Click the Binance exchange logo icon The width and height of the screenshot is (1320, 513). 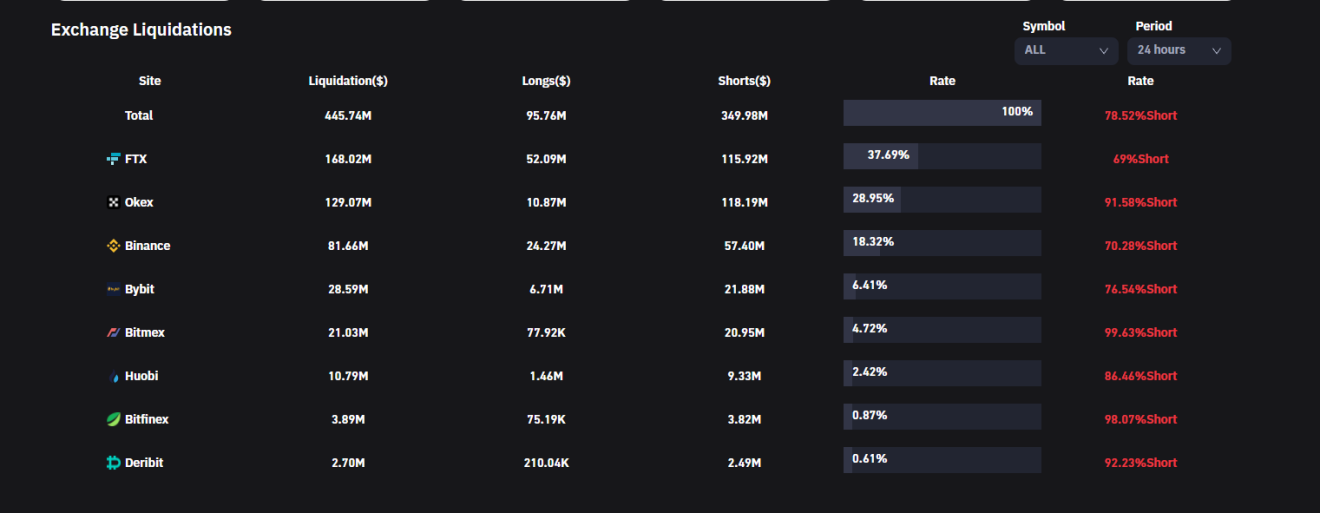[x=113, y=246]
